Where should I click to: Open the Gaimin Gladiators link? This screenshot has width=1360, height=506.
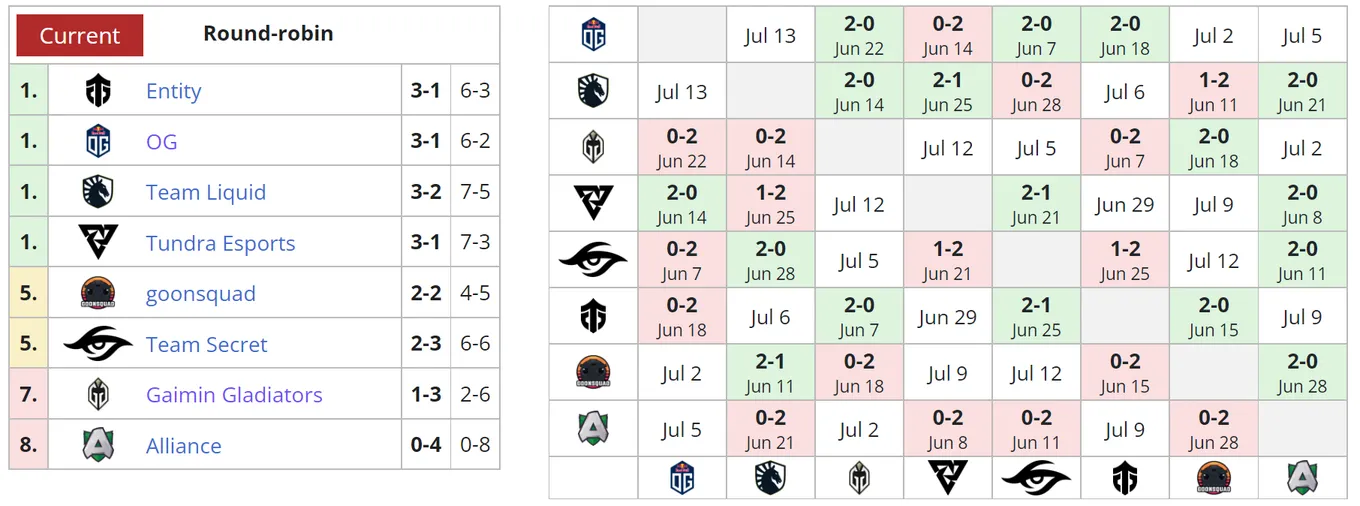click(234, 395)
